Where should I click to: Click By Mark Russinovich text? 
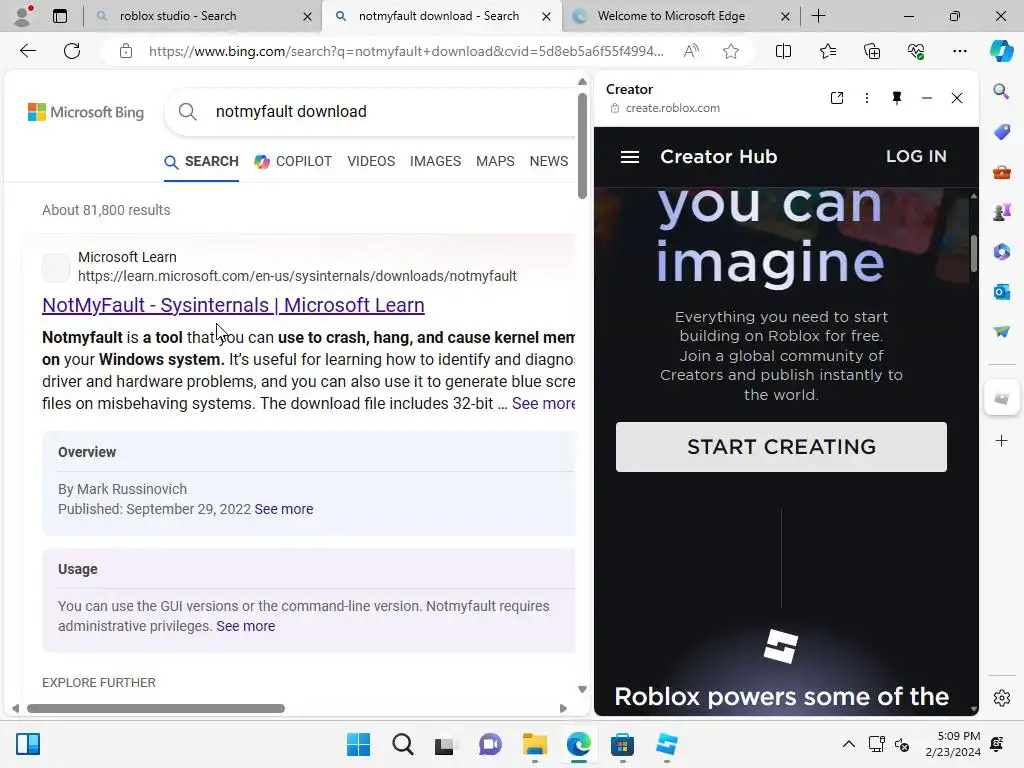pos(122,489)
